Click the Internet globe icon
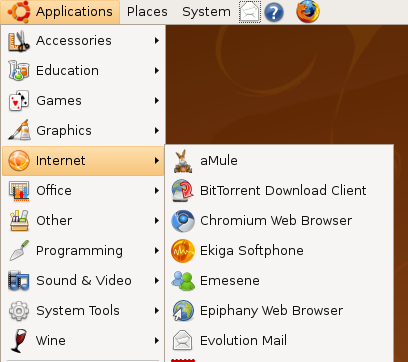Screen dimensions: 408x362 [x=19, y=160]
